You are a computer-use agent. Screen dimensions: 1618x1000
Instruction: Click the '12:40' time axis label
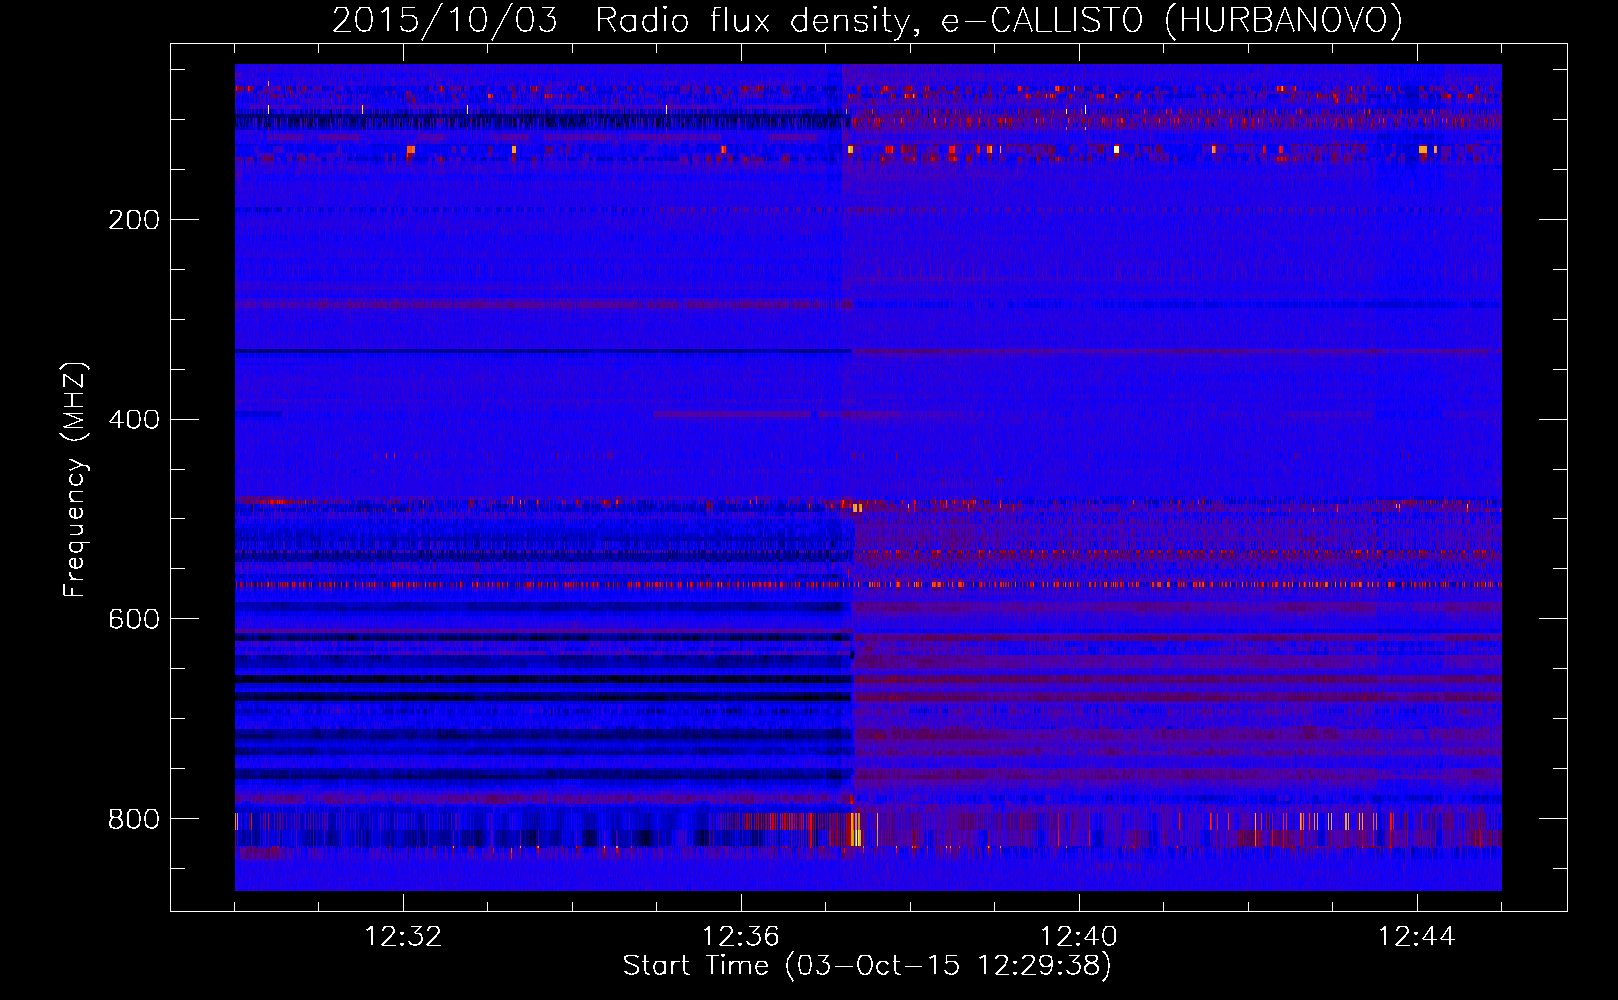pos(1079,937)
